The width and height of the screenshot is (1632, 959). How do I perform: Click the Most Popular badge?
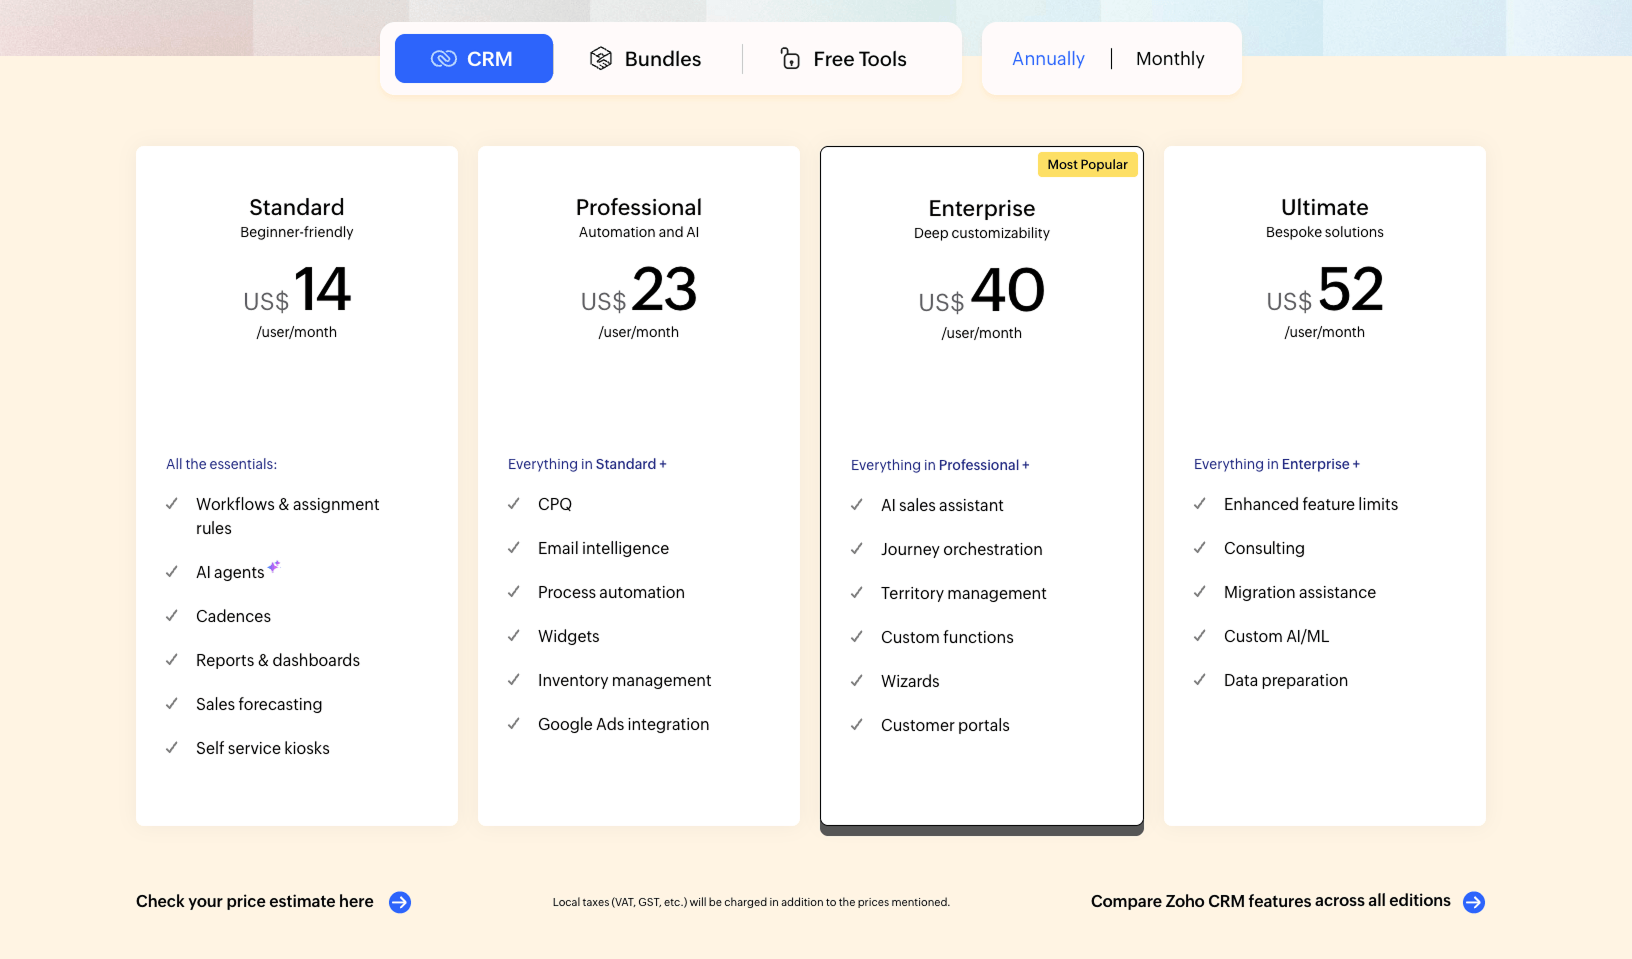[x=1088, y=164]
